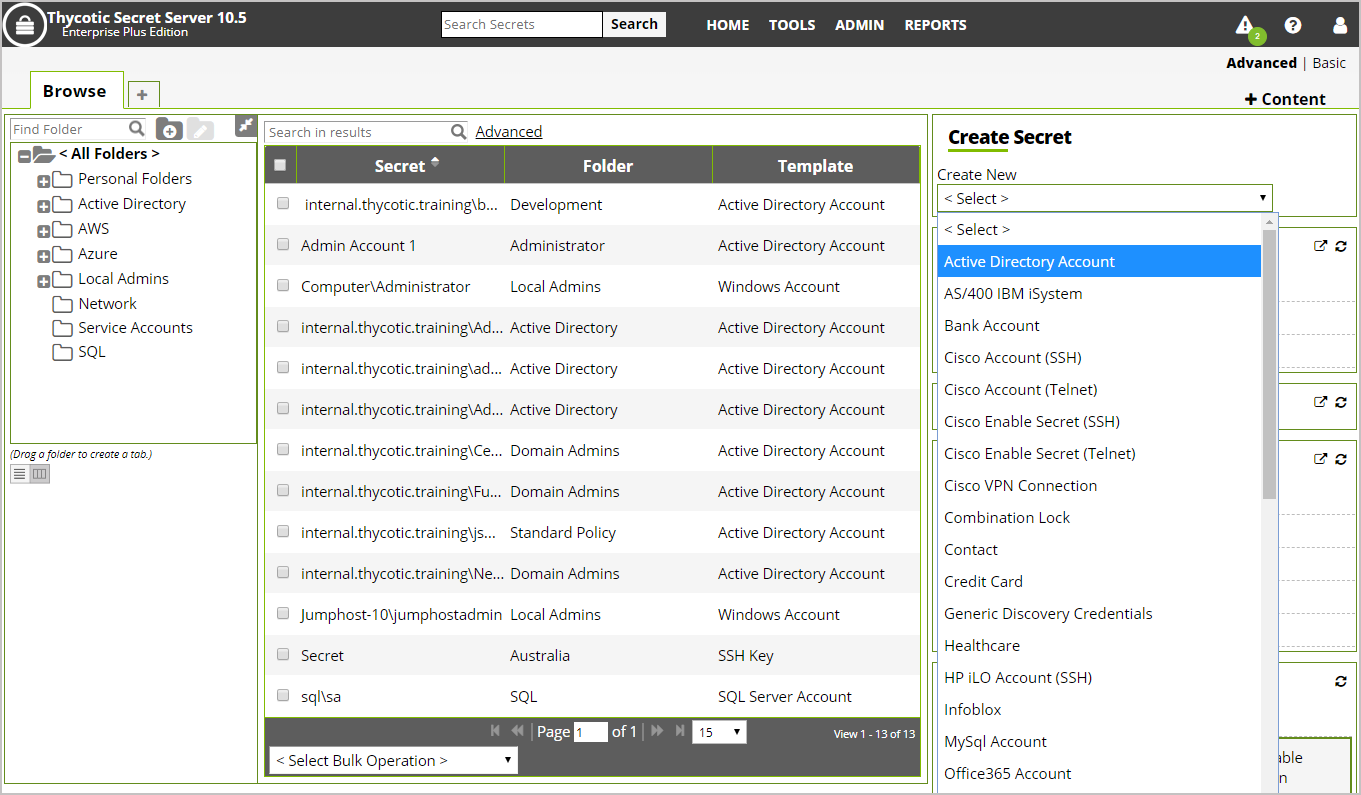Check the Jumphost-10\jumphostadmin row checkbox
Screen dimensions: 1361x795
(283, 613)
